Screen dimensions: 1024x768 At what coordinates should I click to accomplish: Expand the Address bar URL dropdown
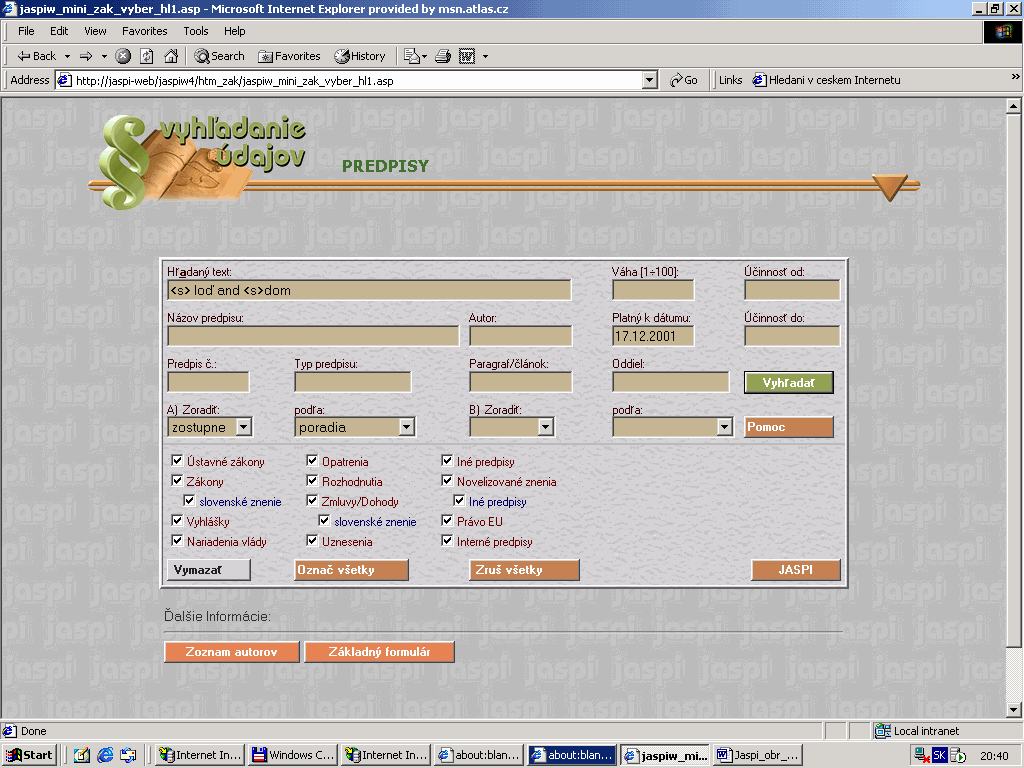click(x=649, y=80)
